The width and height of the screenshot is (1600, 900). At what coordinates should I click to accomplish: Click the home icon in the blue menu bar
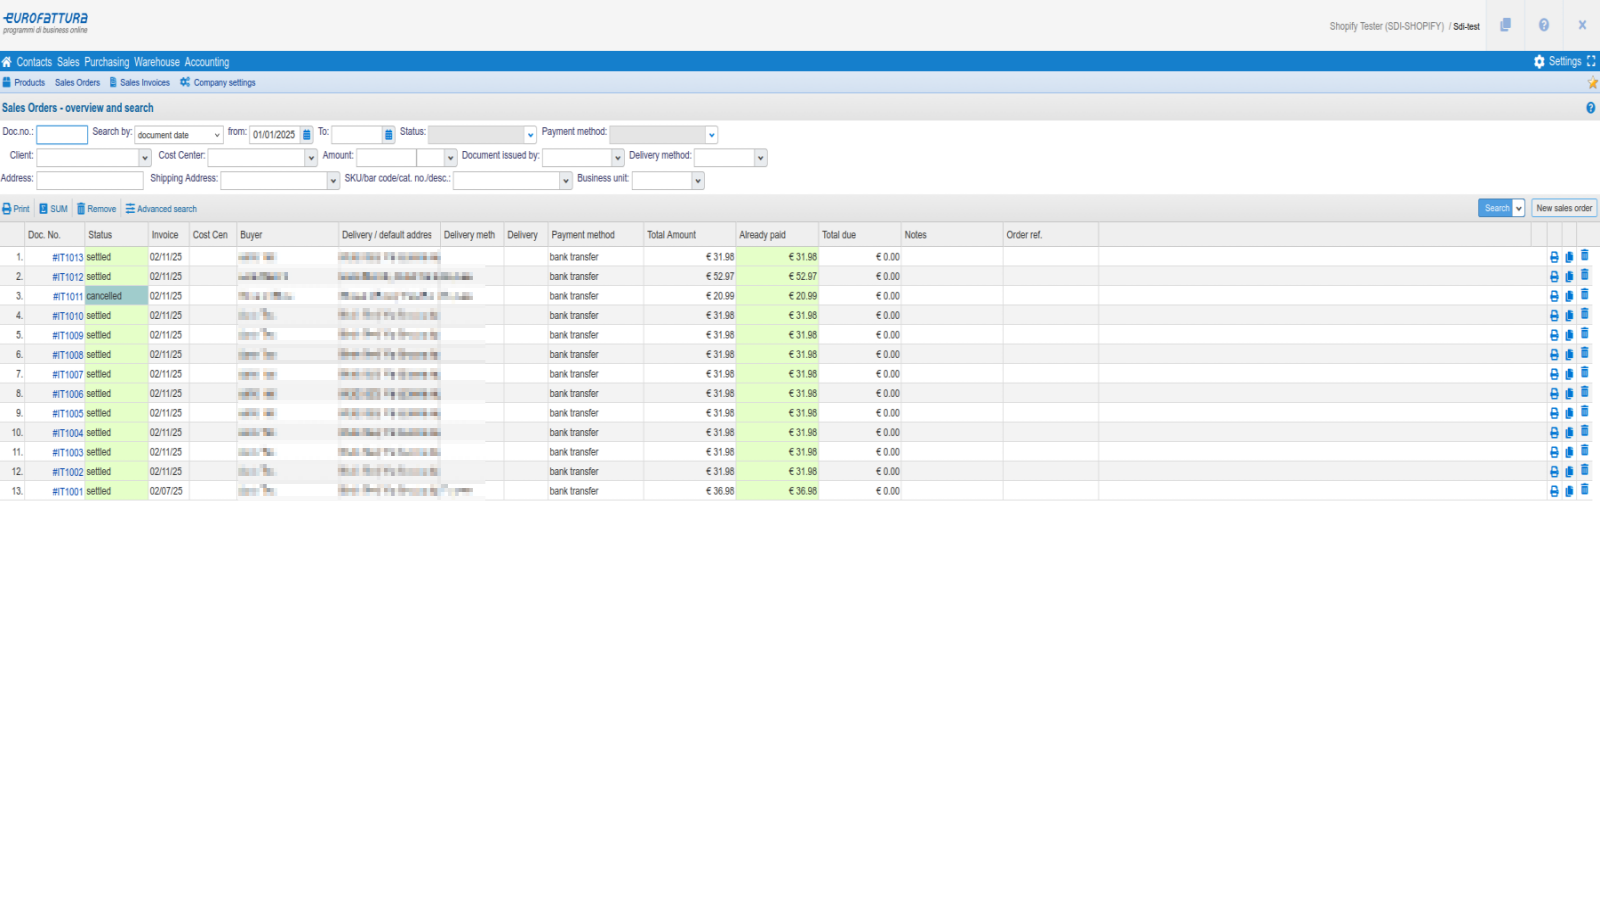click(6, 62)
